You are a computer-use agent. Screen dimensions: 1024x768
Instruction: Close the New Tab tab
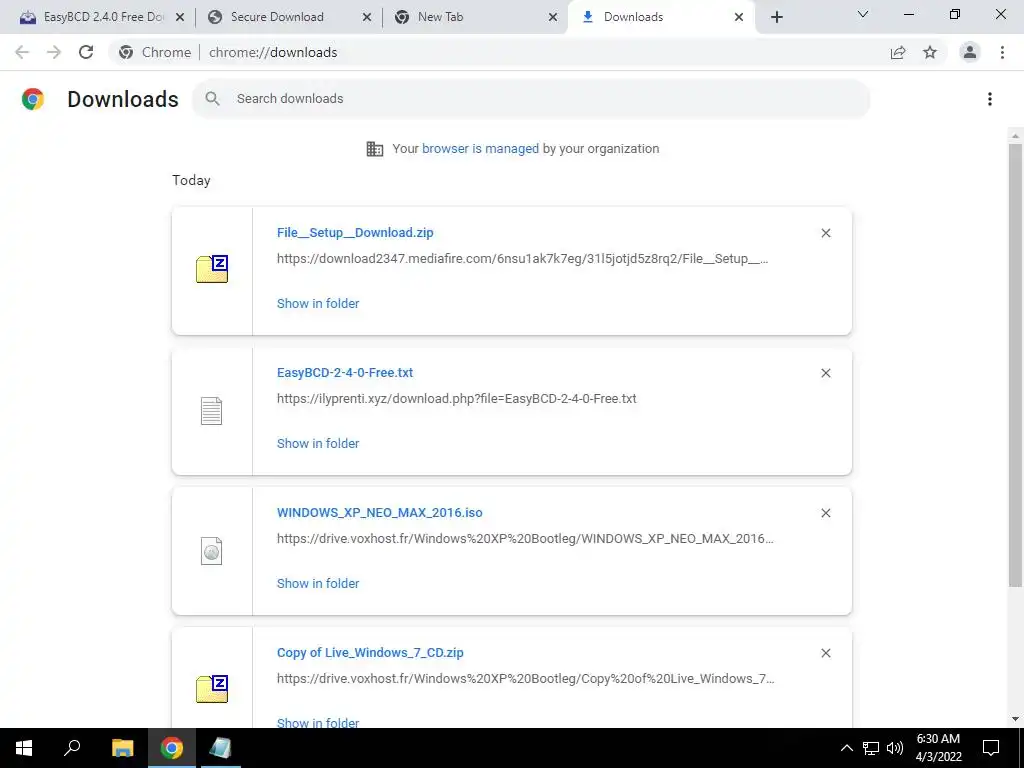pos(553,17)
